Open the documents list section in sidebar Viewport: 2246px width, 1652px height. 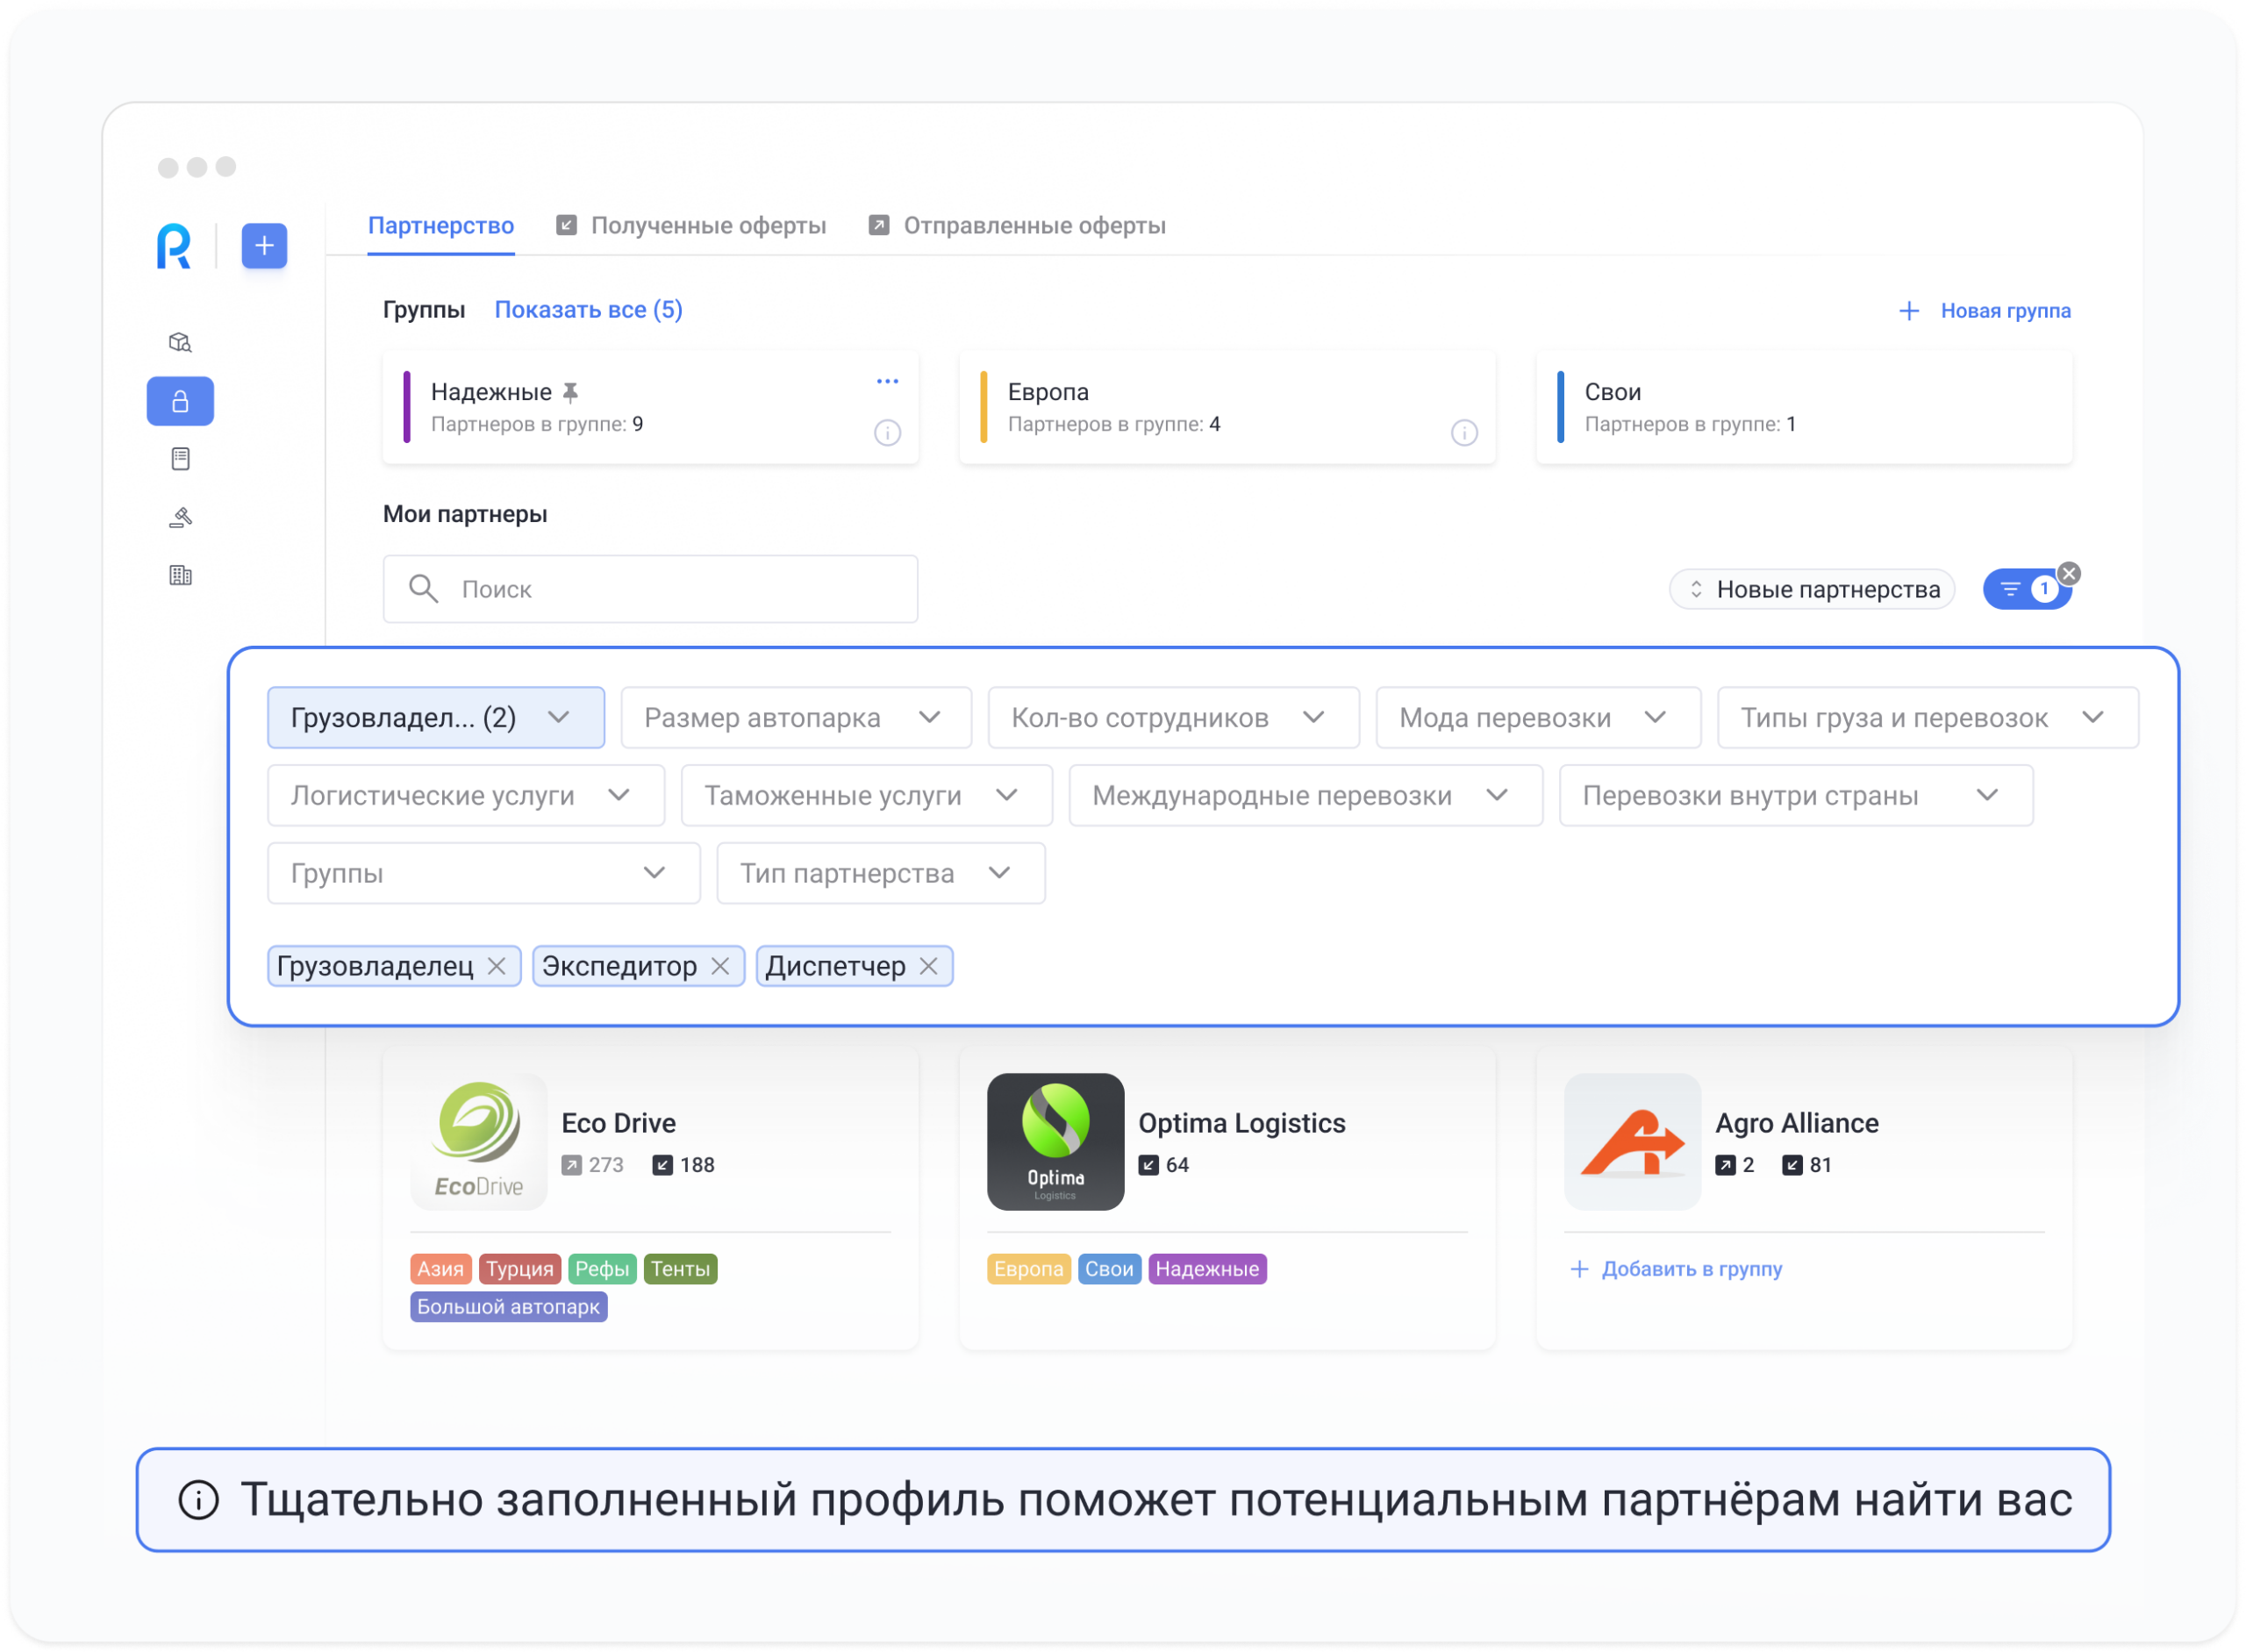pyautogui.click(x=180, y=458)
